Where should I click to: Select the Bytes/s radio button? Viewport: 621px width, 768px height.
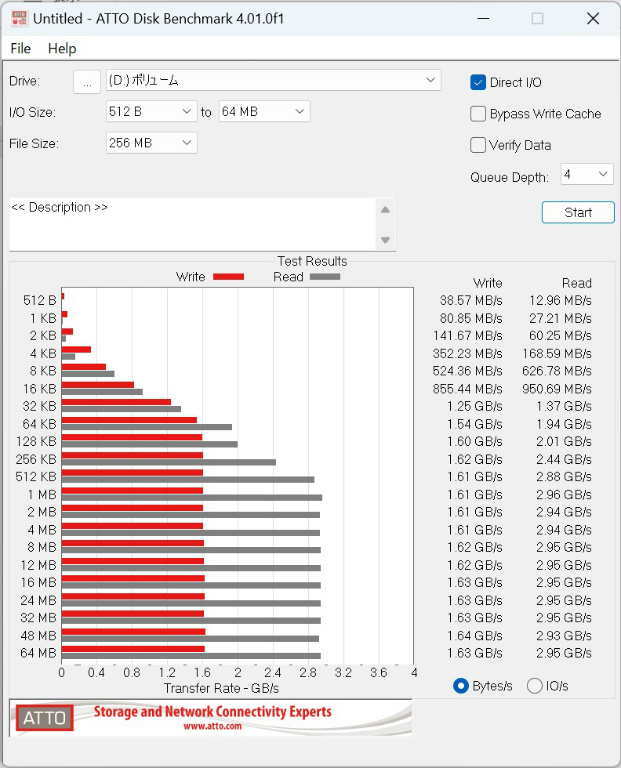461,686
